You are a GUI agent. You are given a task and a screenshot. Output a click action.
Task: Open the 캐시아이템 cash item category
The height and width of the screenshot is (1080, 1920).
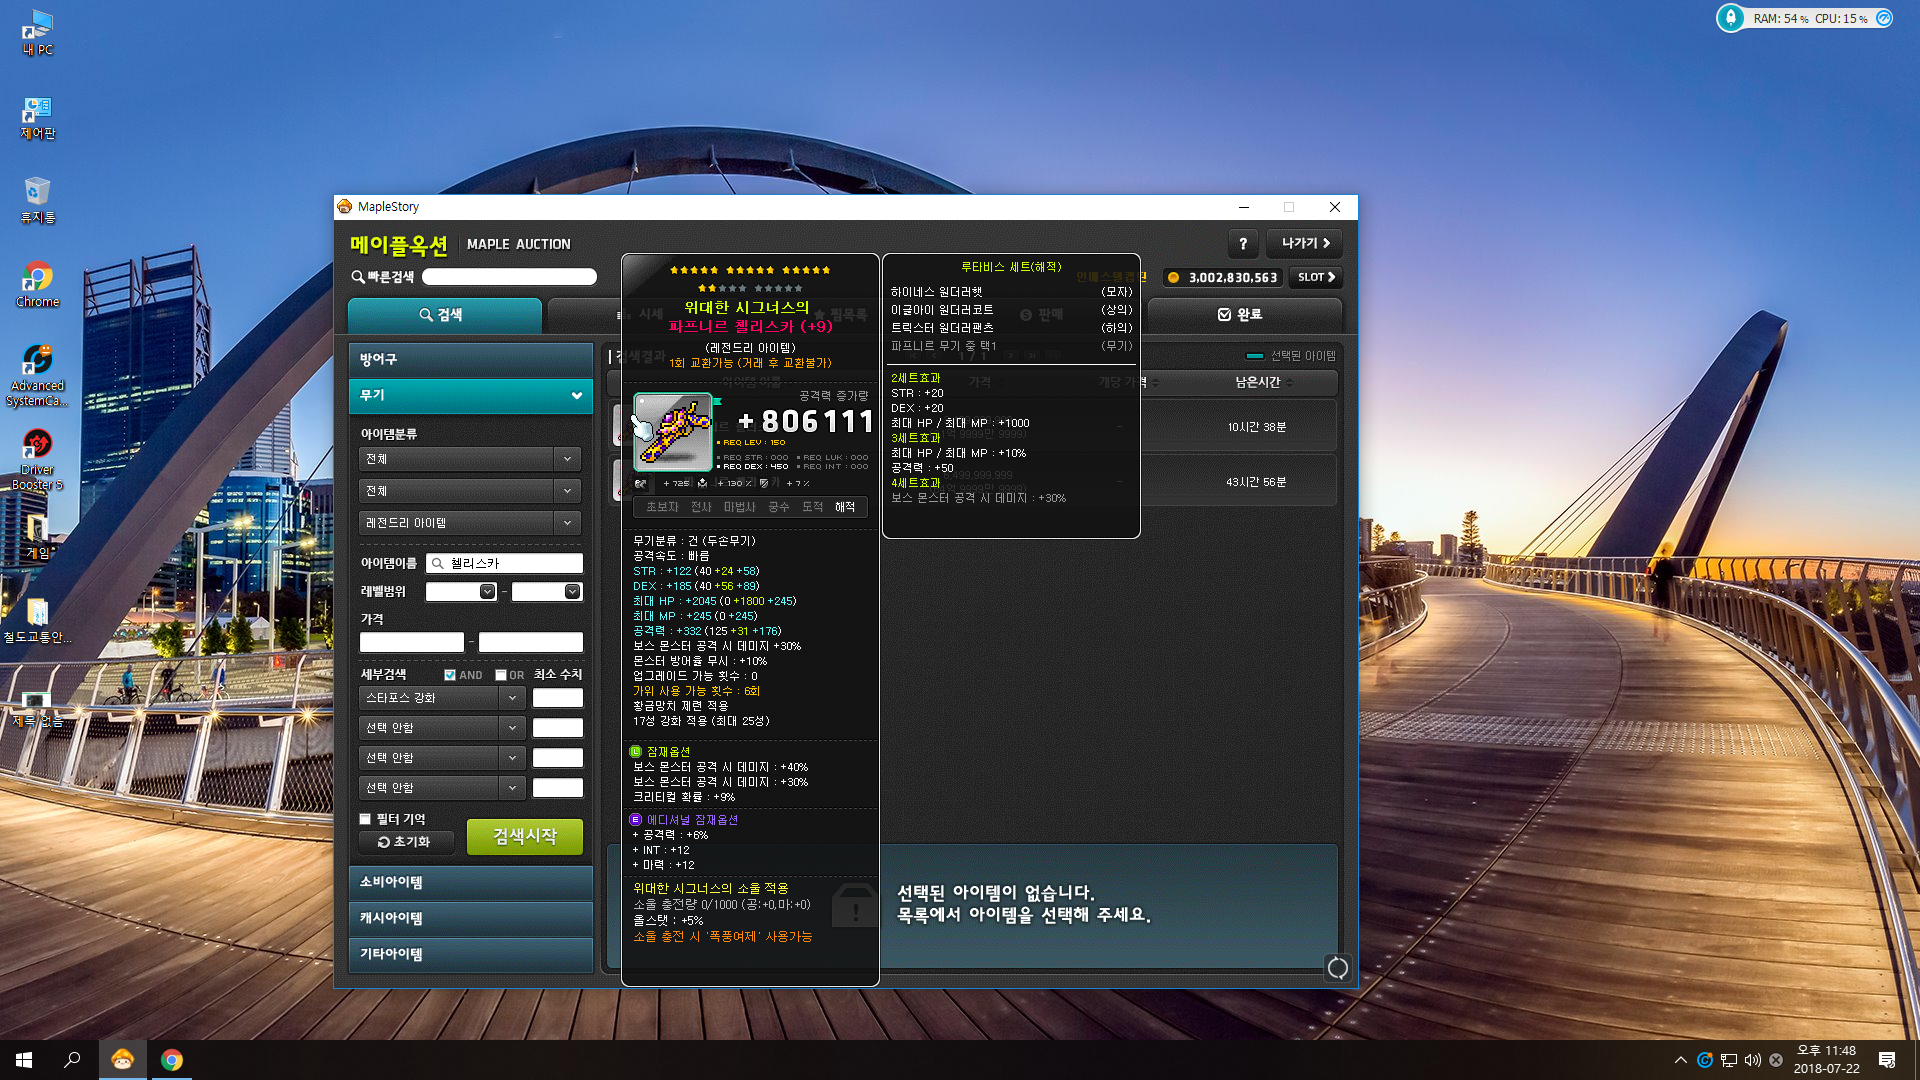[x=470, y=918]
